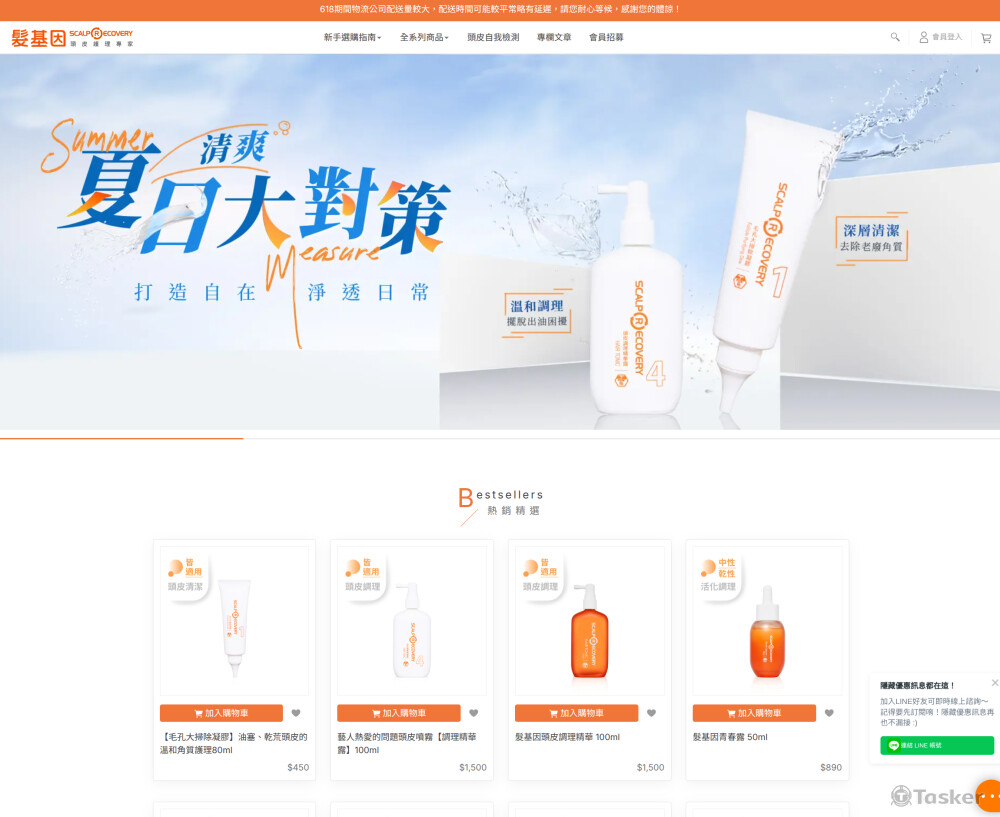The width and height of the screenshot is (1000, 817).
Task: Add 髮基因頭皮調理精華 100ml to cart
Action: pyautogui.click(x=577, y=713)
